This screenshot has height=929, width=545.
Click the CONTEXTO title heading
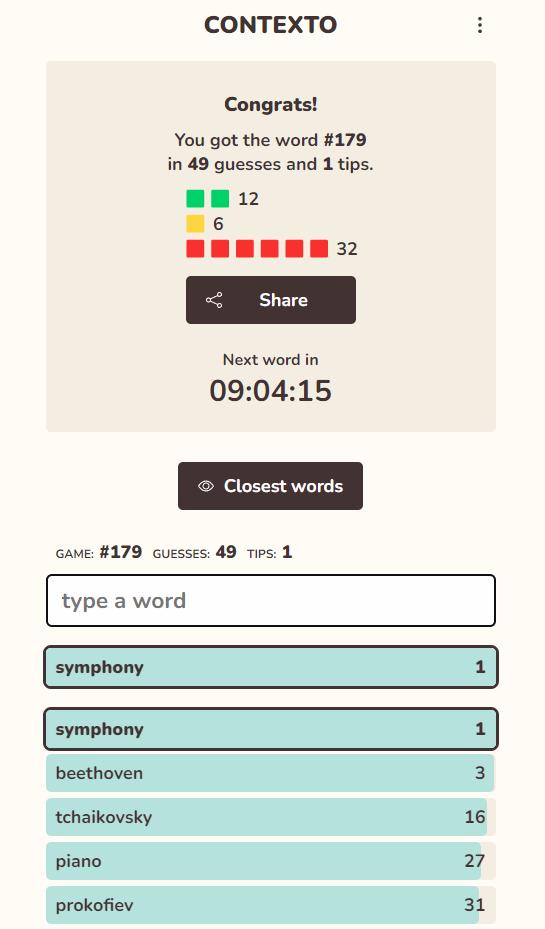pyautogui.click(x=271, y=25)
